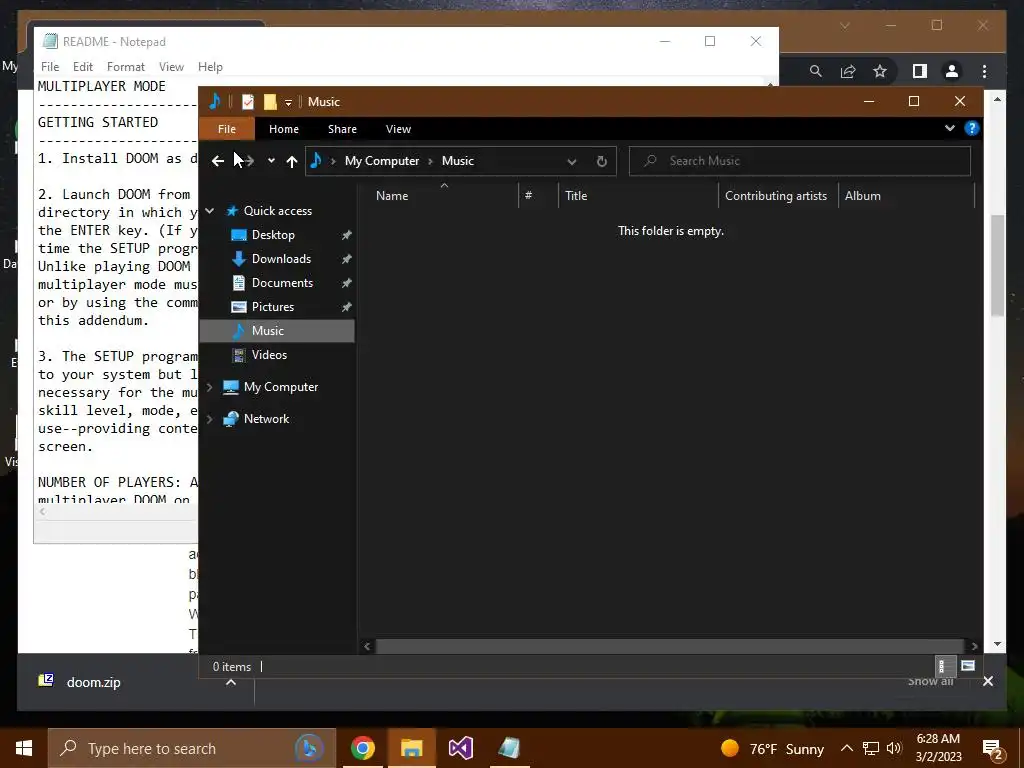Open the doom.zip downloaded file
The image size is (1024, 768).
coord(93,682)
